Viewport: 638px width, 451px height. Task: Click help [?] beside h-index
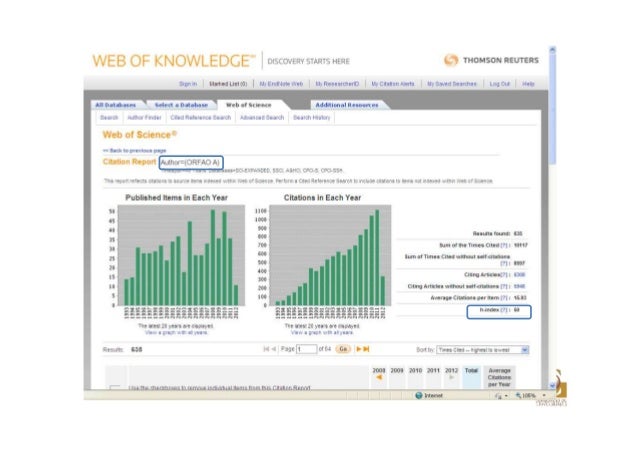504,310
